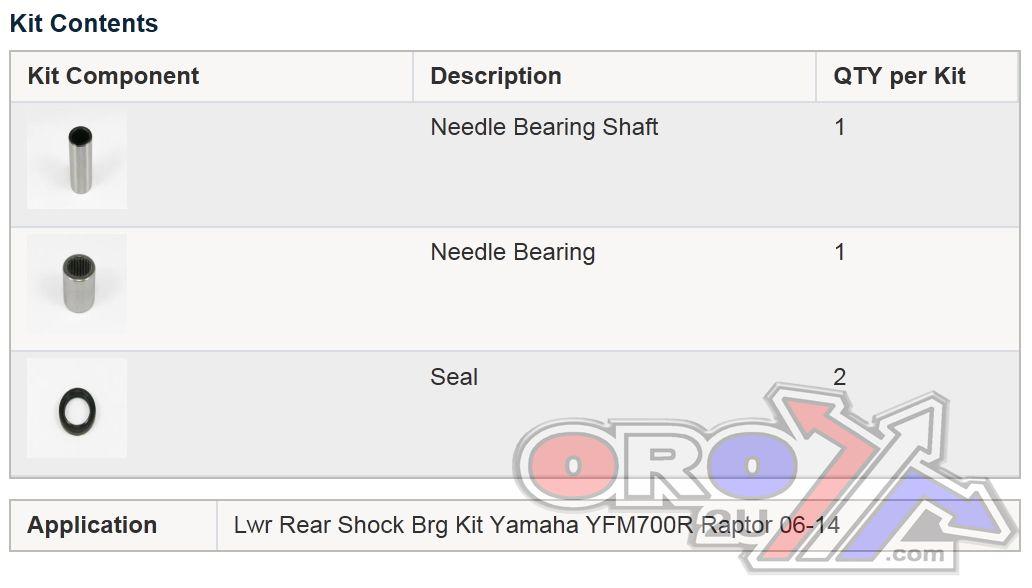
Task: Click the QTY per Kit column header
Action: (x=899, y=76)
